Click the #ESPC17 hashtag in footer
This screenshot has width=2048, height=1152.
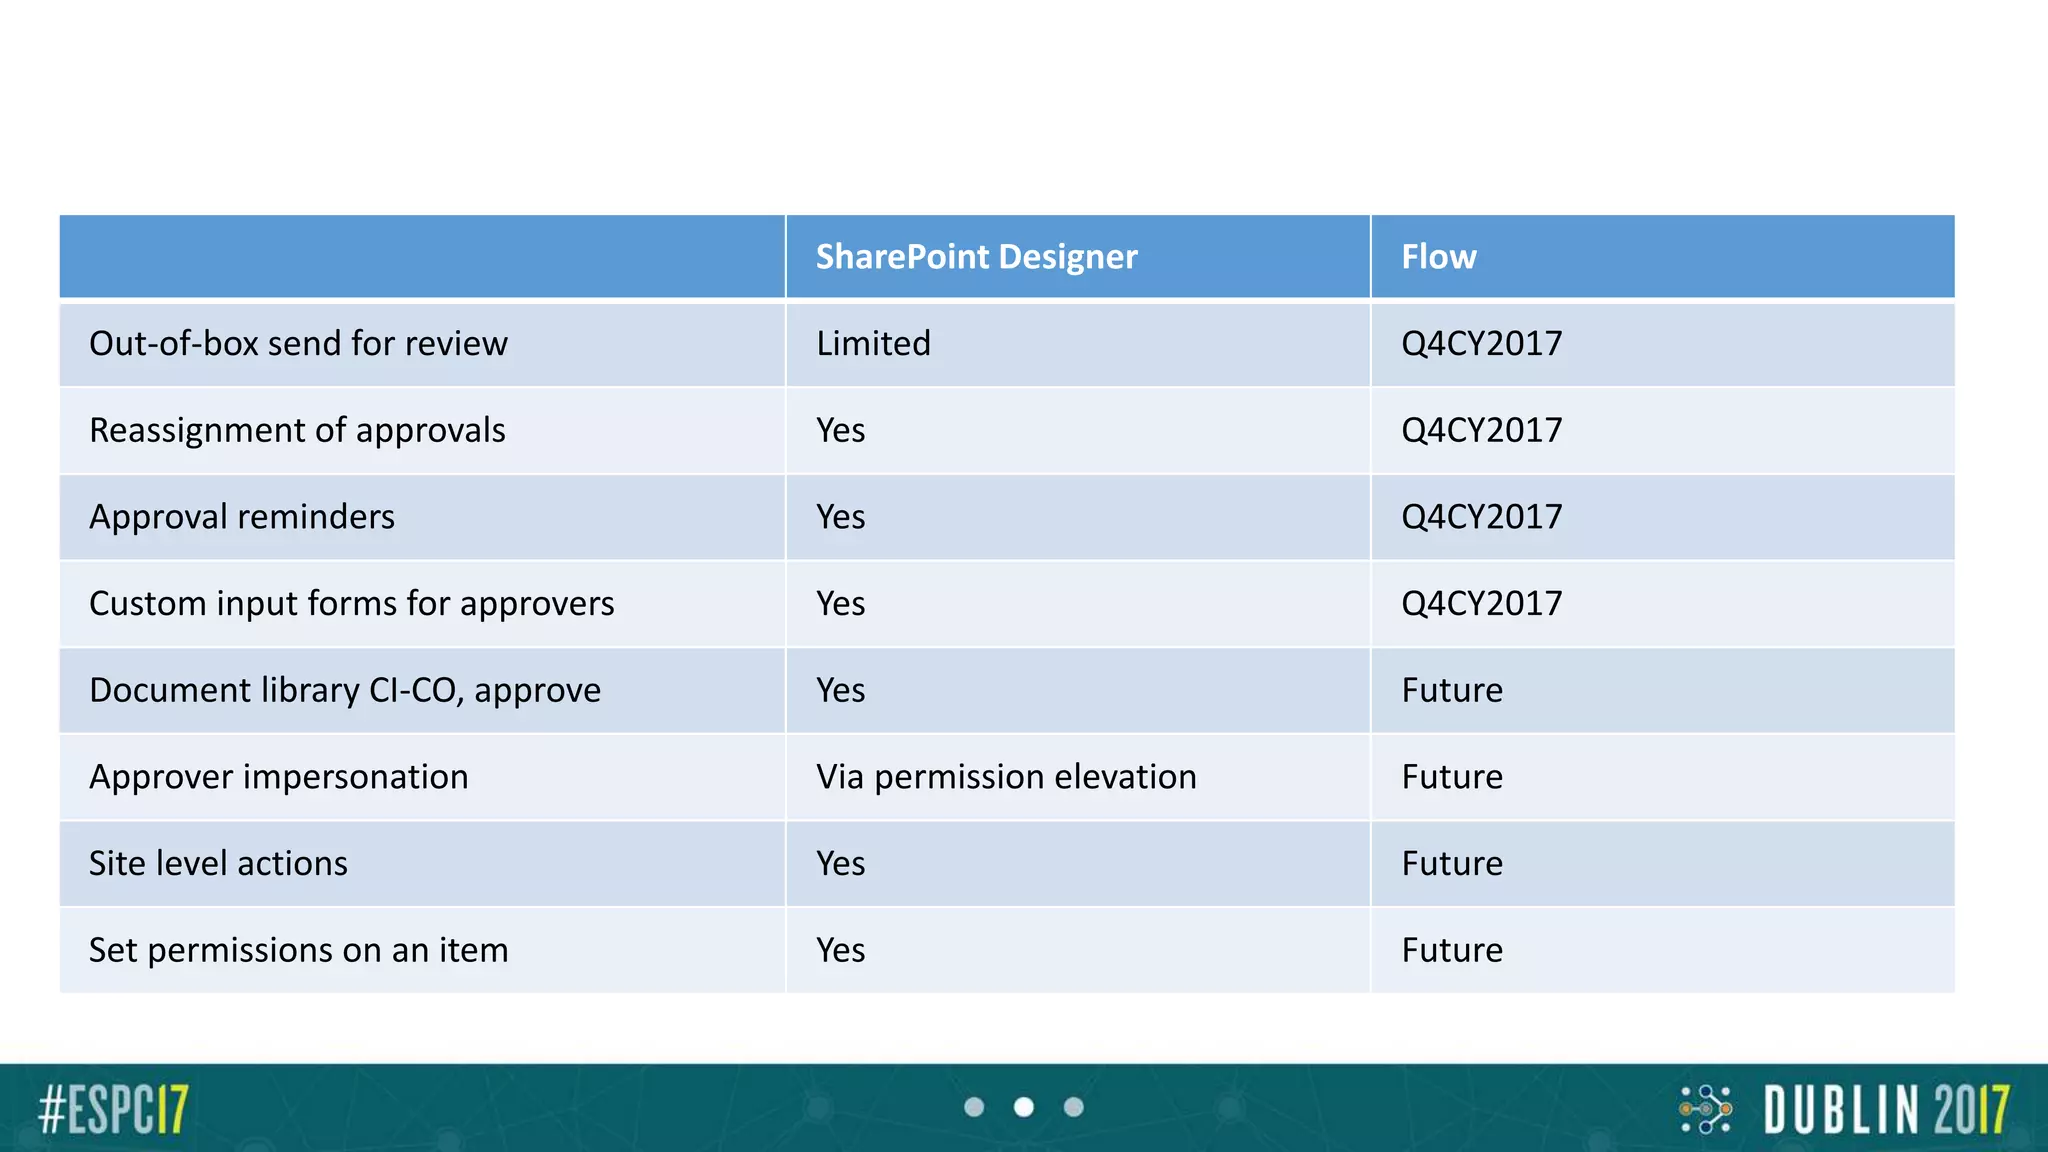pyautogui.click(x=113, y=1110)
